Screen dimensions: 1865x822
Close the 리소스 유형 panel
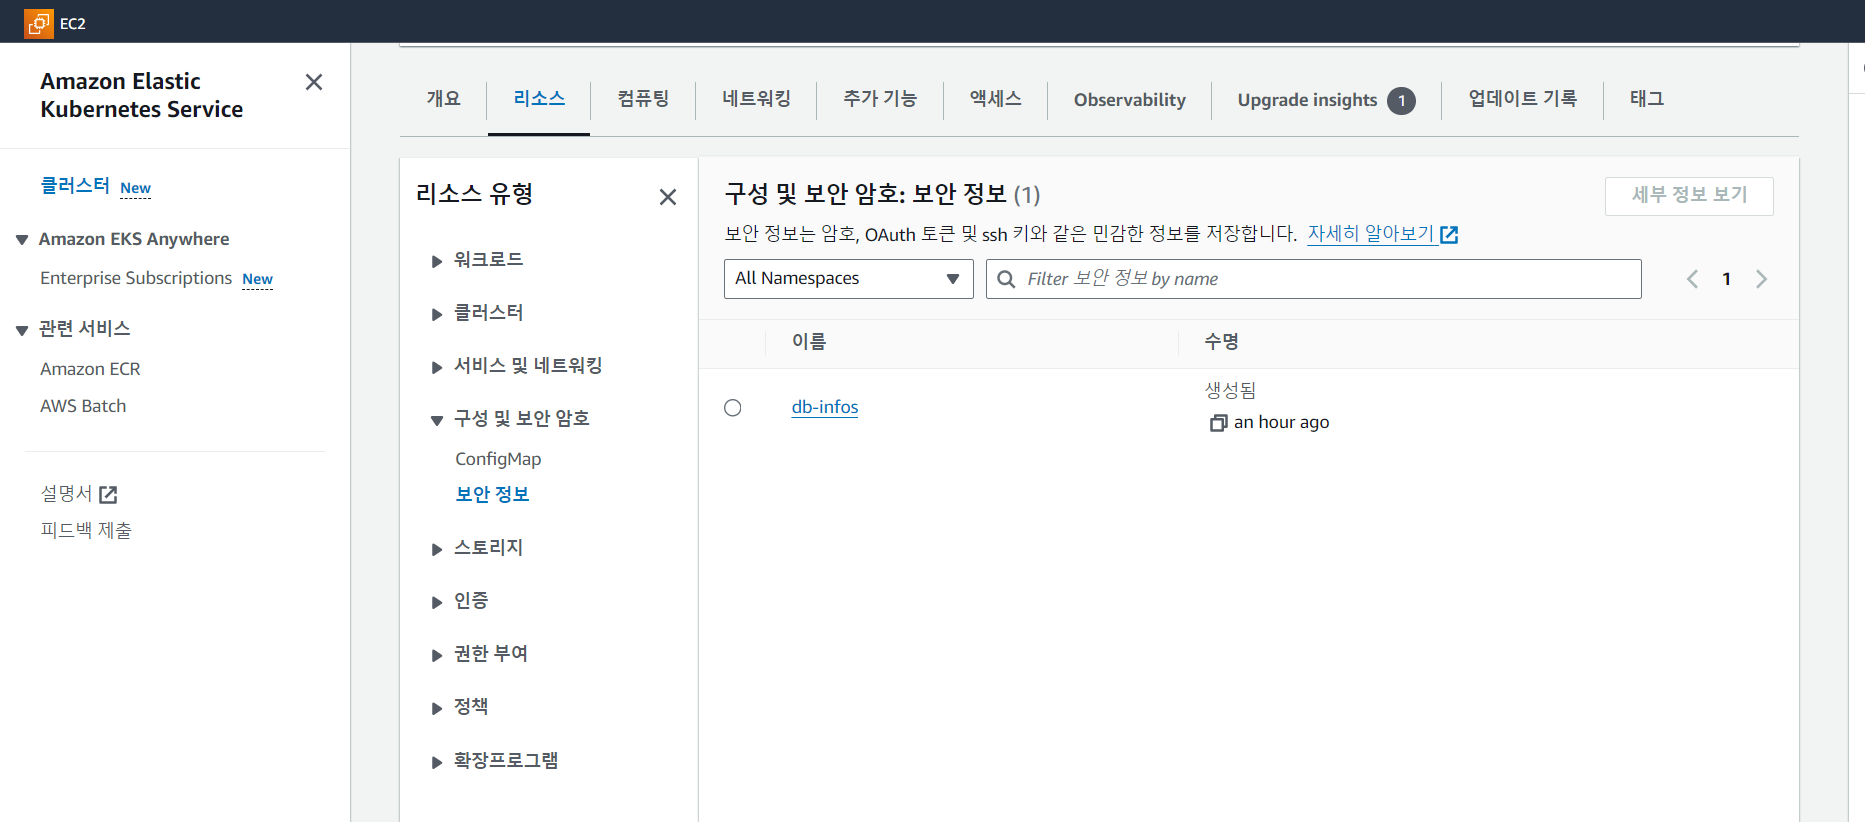tap(668, 197)
